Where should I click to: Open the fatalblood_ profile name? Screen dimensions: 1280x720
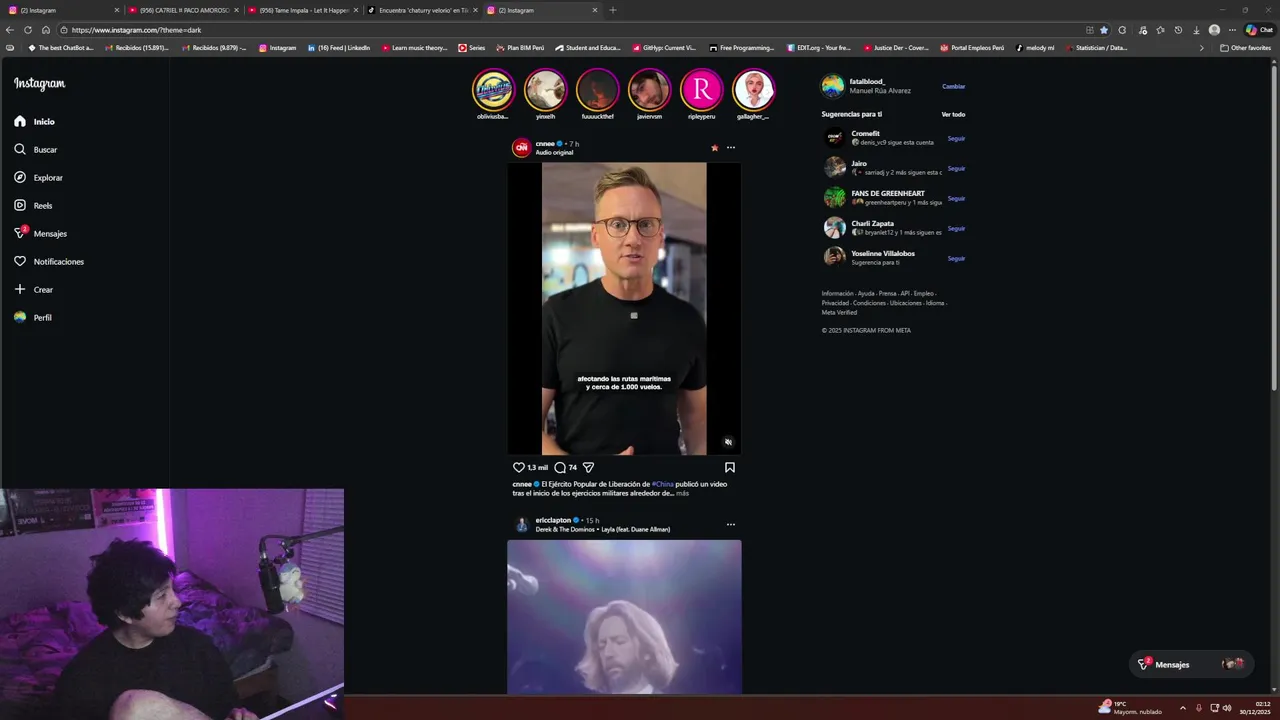(x=867, y=81)
